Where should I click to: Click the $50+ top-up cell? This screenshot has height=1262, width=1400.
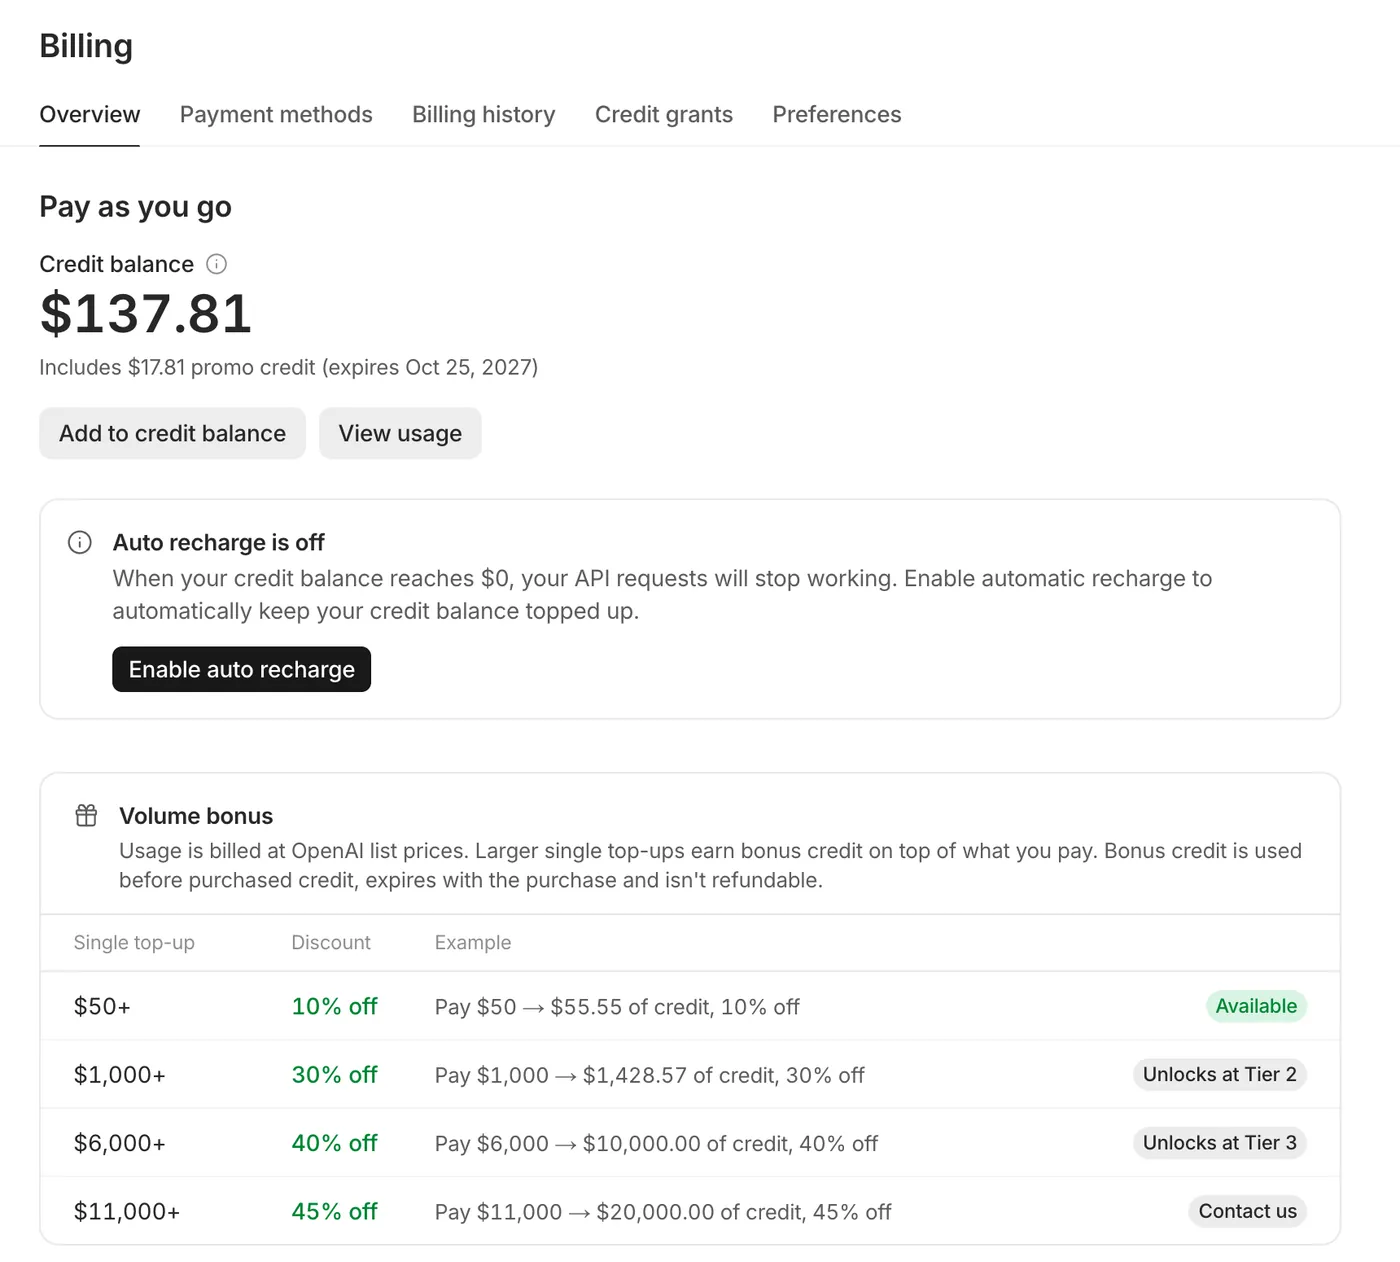[x=102, y=1006]
